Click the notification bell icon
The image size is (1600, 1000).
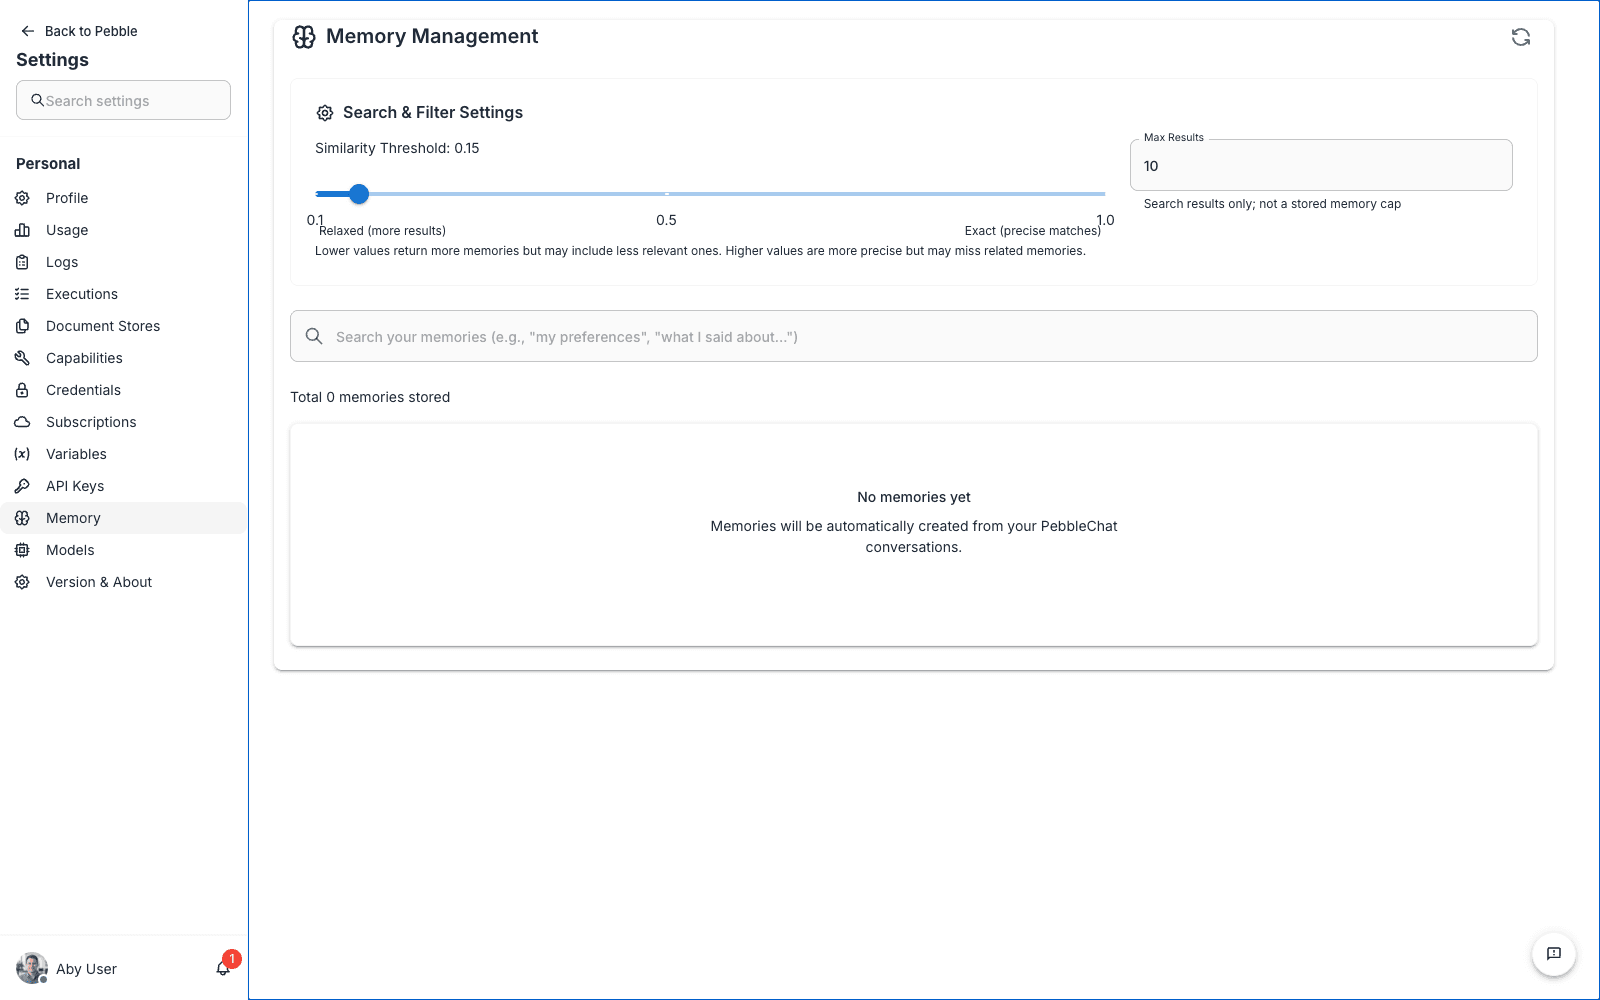223,968
